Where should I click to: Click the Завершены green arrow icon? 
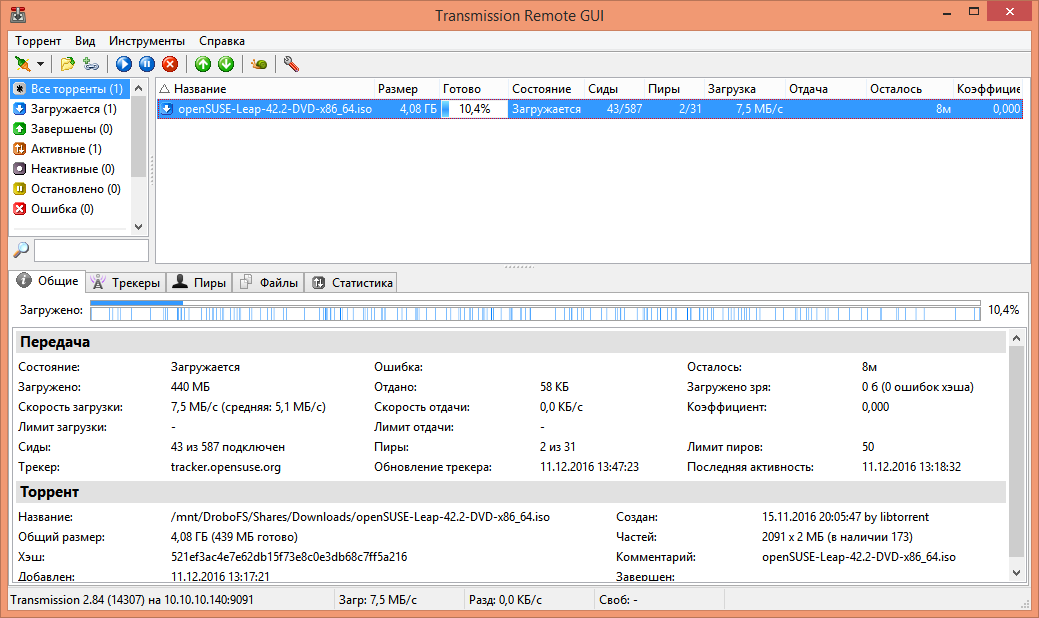click(x=20, y=129)
